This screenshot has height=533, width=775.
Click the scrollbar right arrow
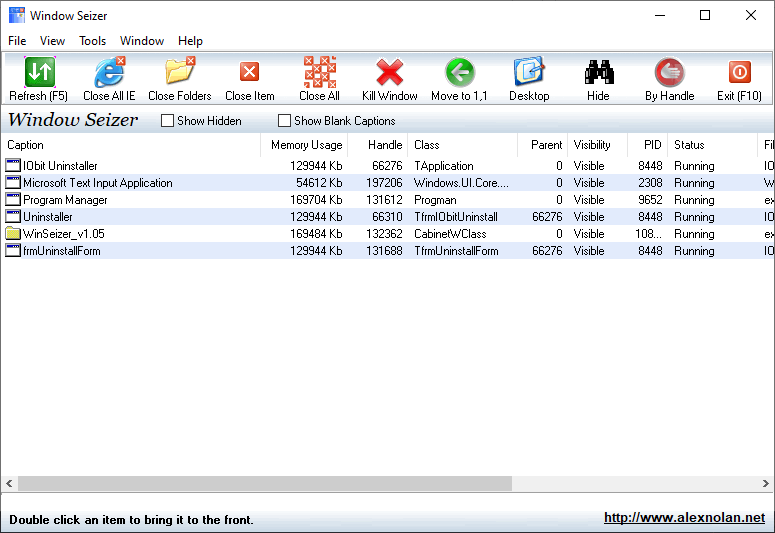(x=766, y=483)
